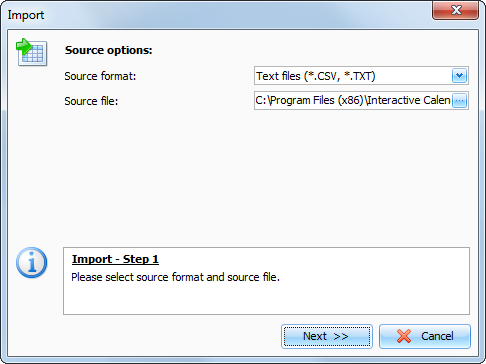Click the Import - Step 1 heading
Screen dimensions: 486x364
pos(115,259)
